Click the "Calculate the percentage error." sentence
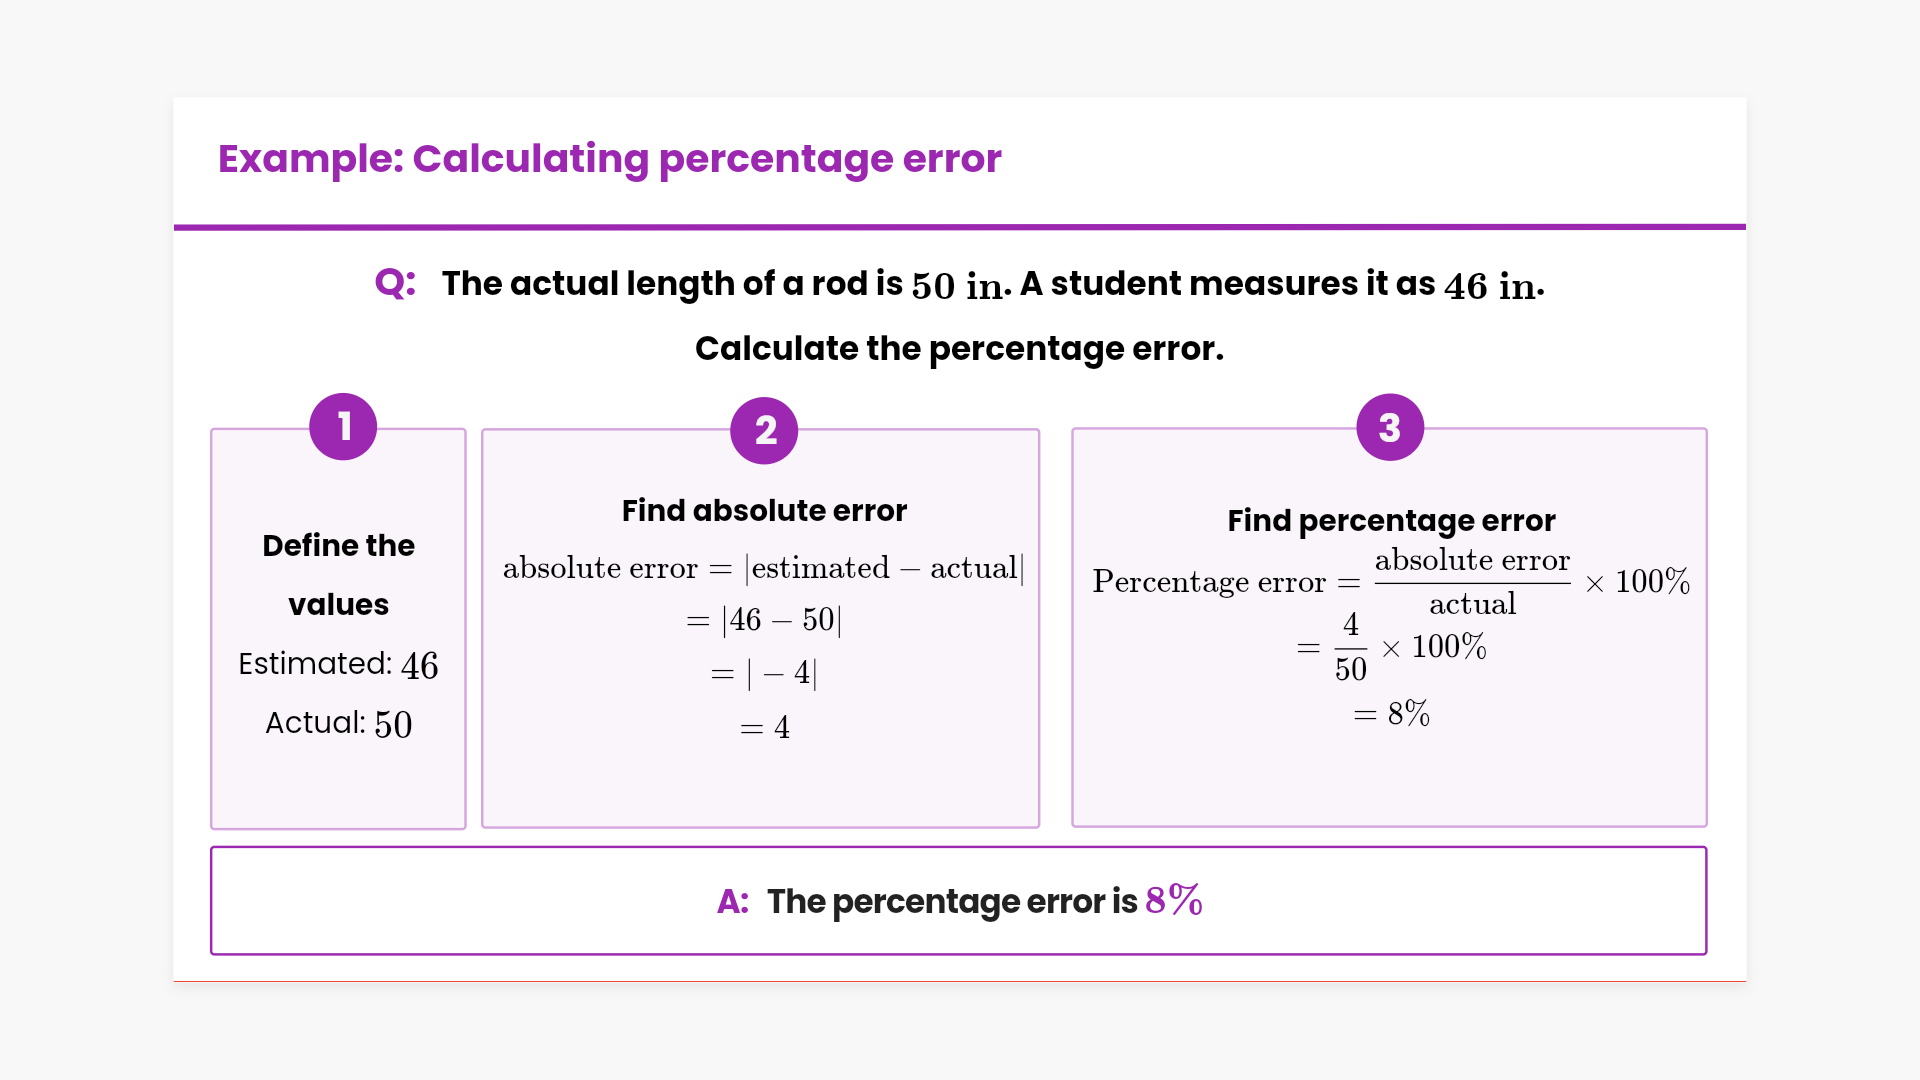Viewport: 1920px width, 1080px height. pos(959,349)
